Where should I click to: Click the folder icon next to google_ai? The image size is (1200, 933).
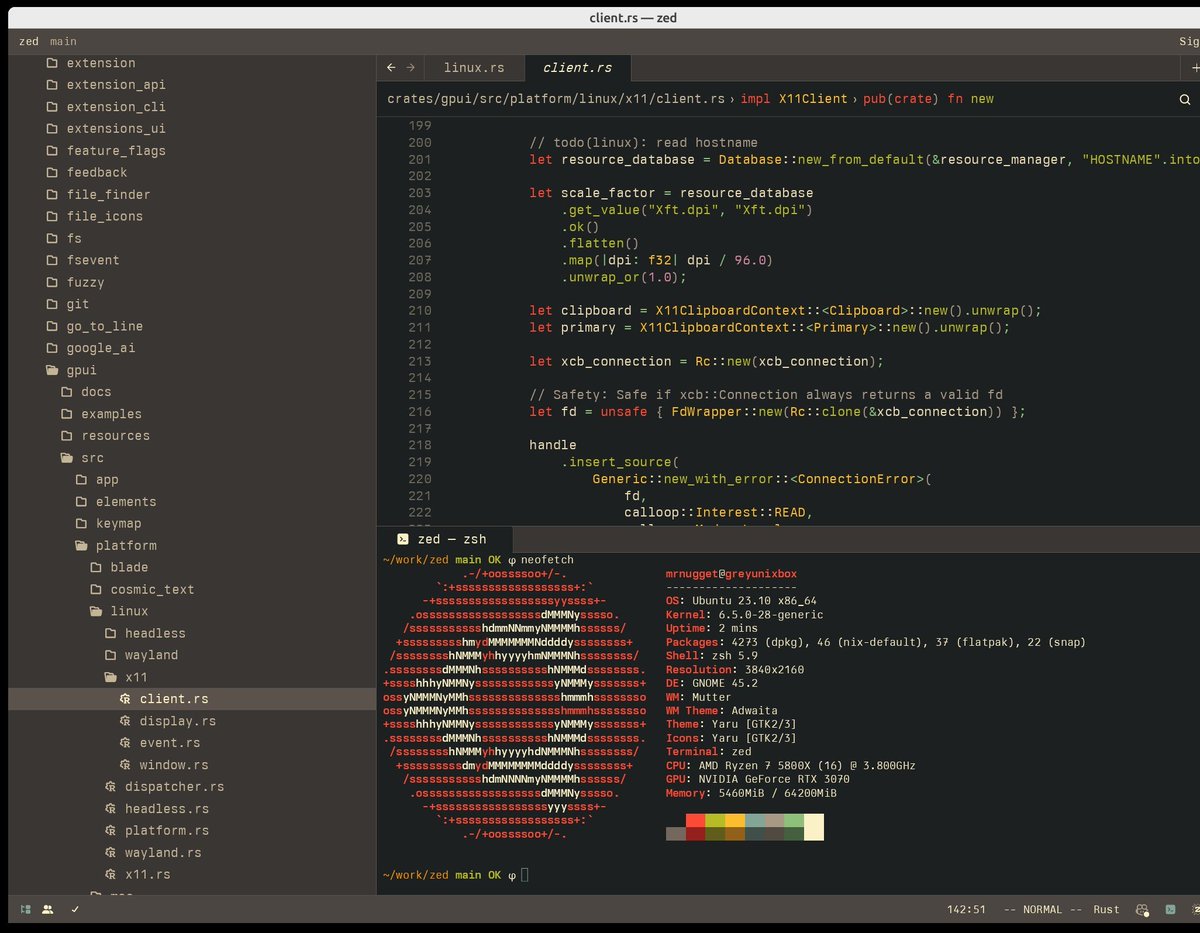pyautogui.click(x=52, y=348)
